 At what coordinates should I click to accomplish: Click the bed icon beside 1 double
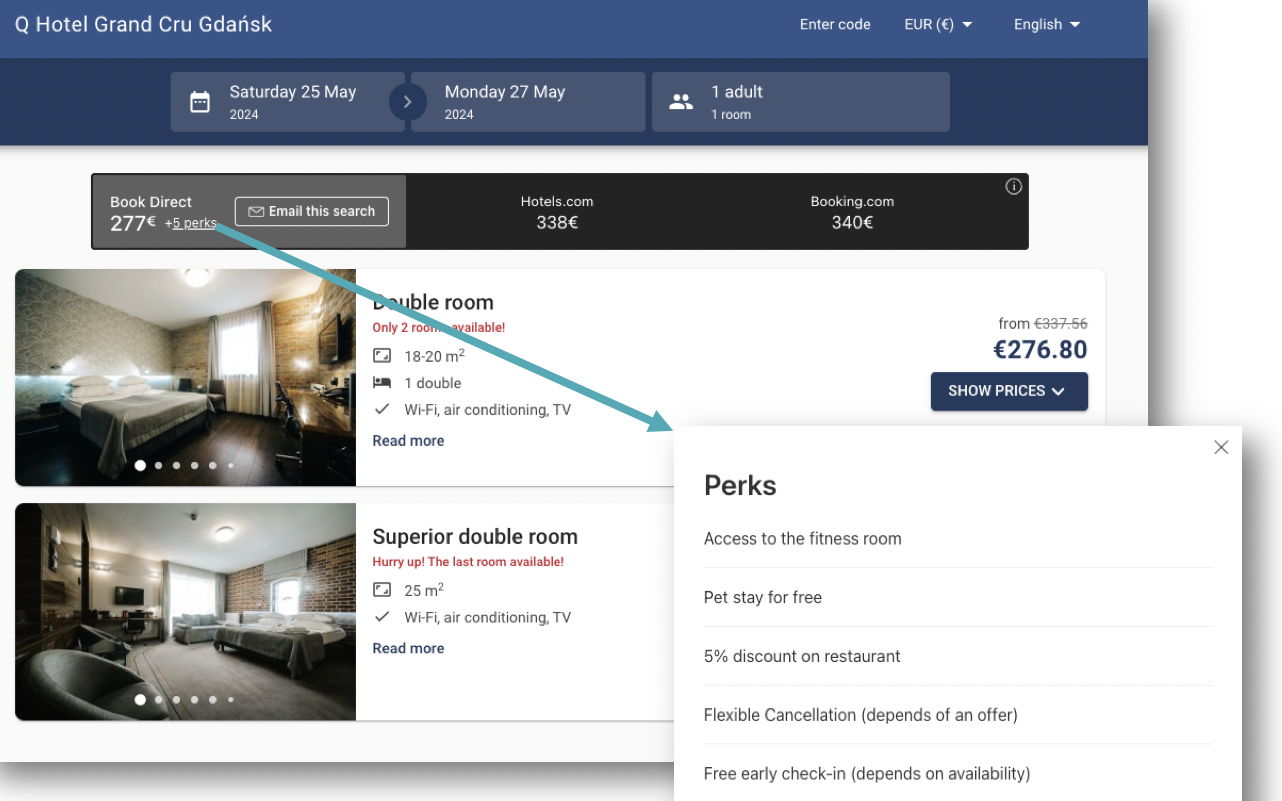(x=381, y=383)
